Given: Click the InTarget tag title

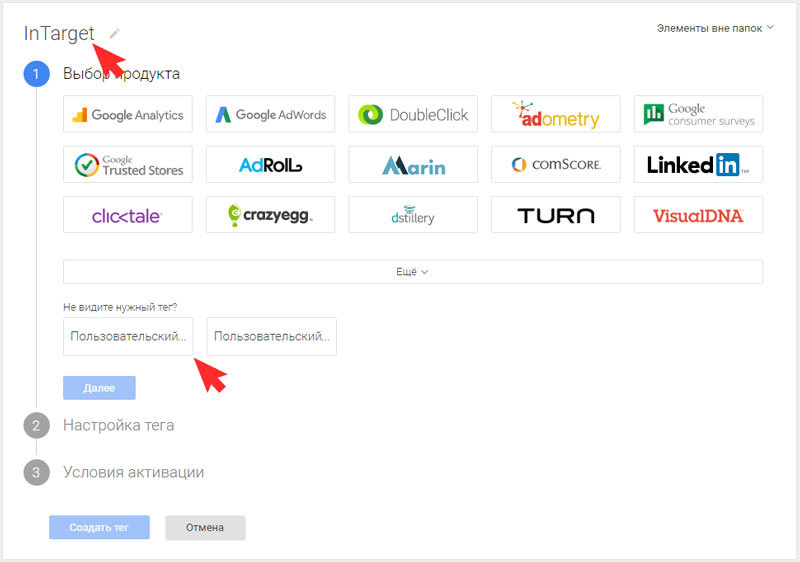Looking at the screenshot, I should click(59, 34).
